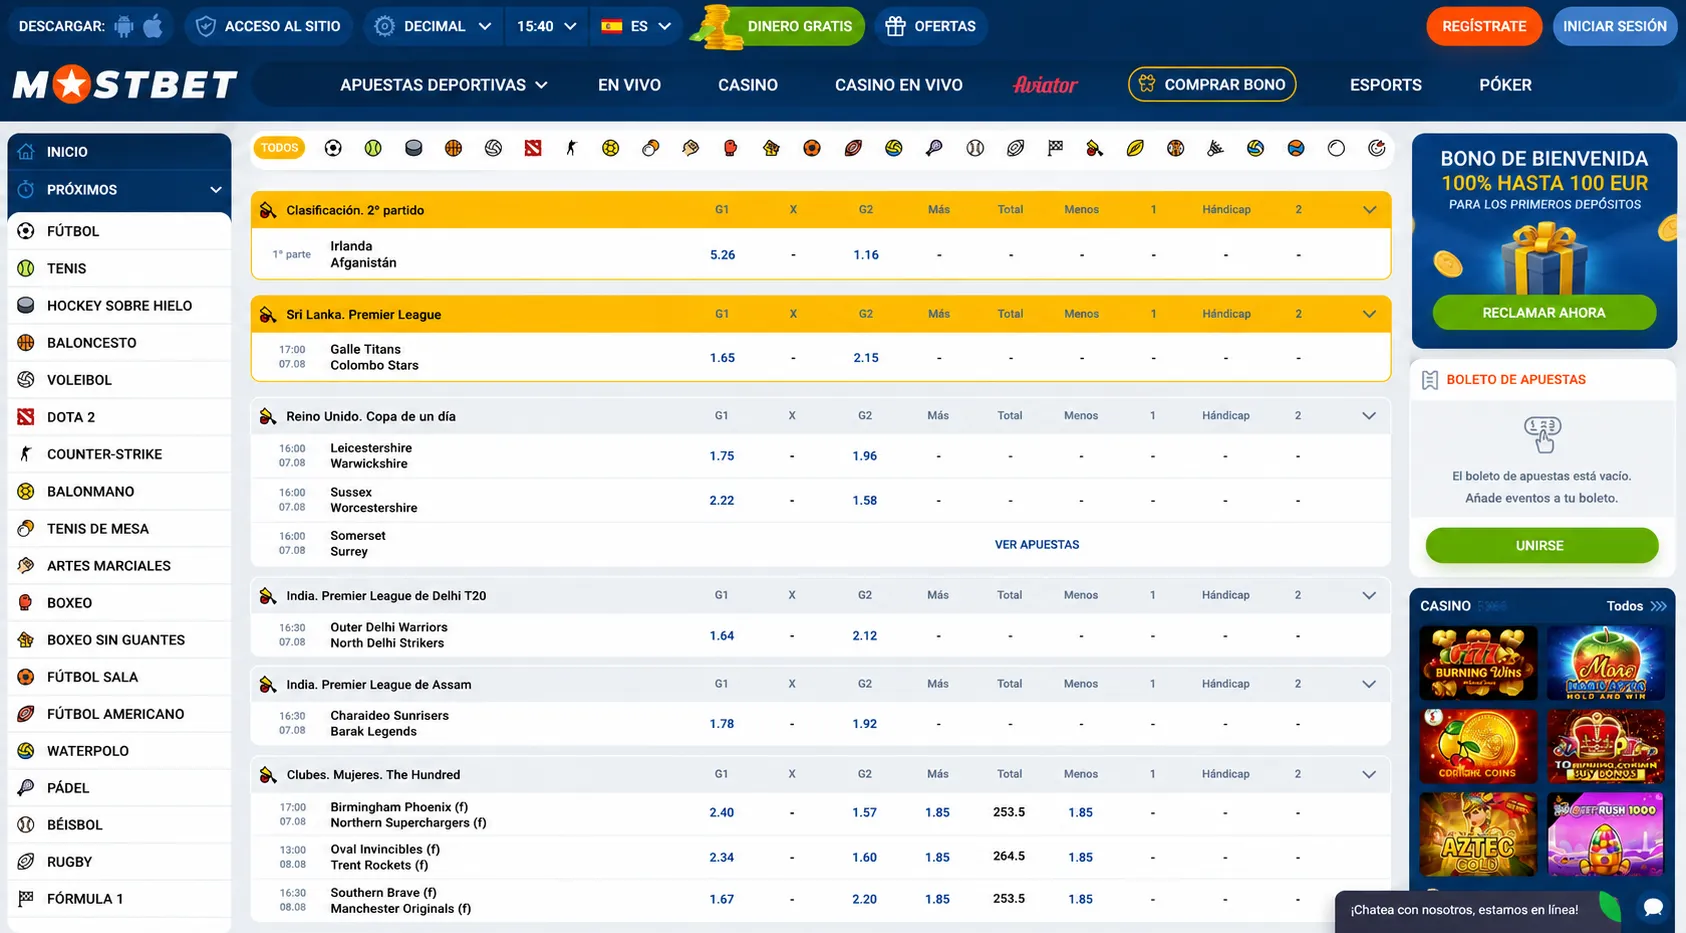Click the Iniciar Sesión button
This screenshot has height=933, width=1686.
tap(1615, 26)
